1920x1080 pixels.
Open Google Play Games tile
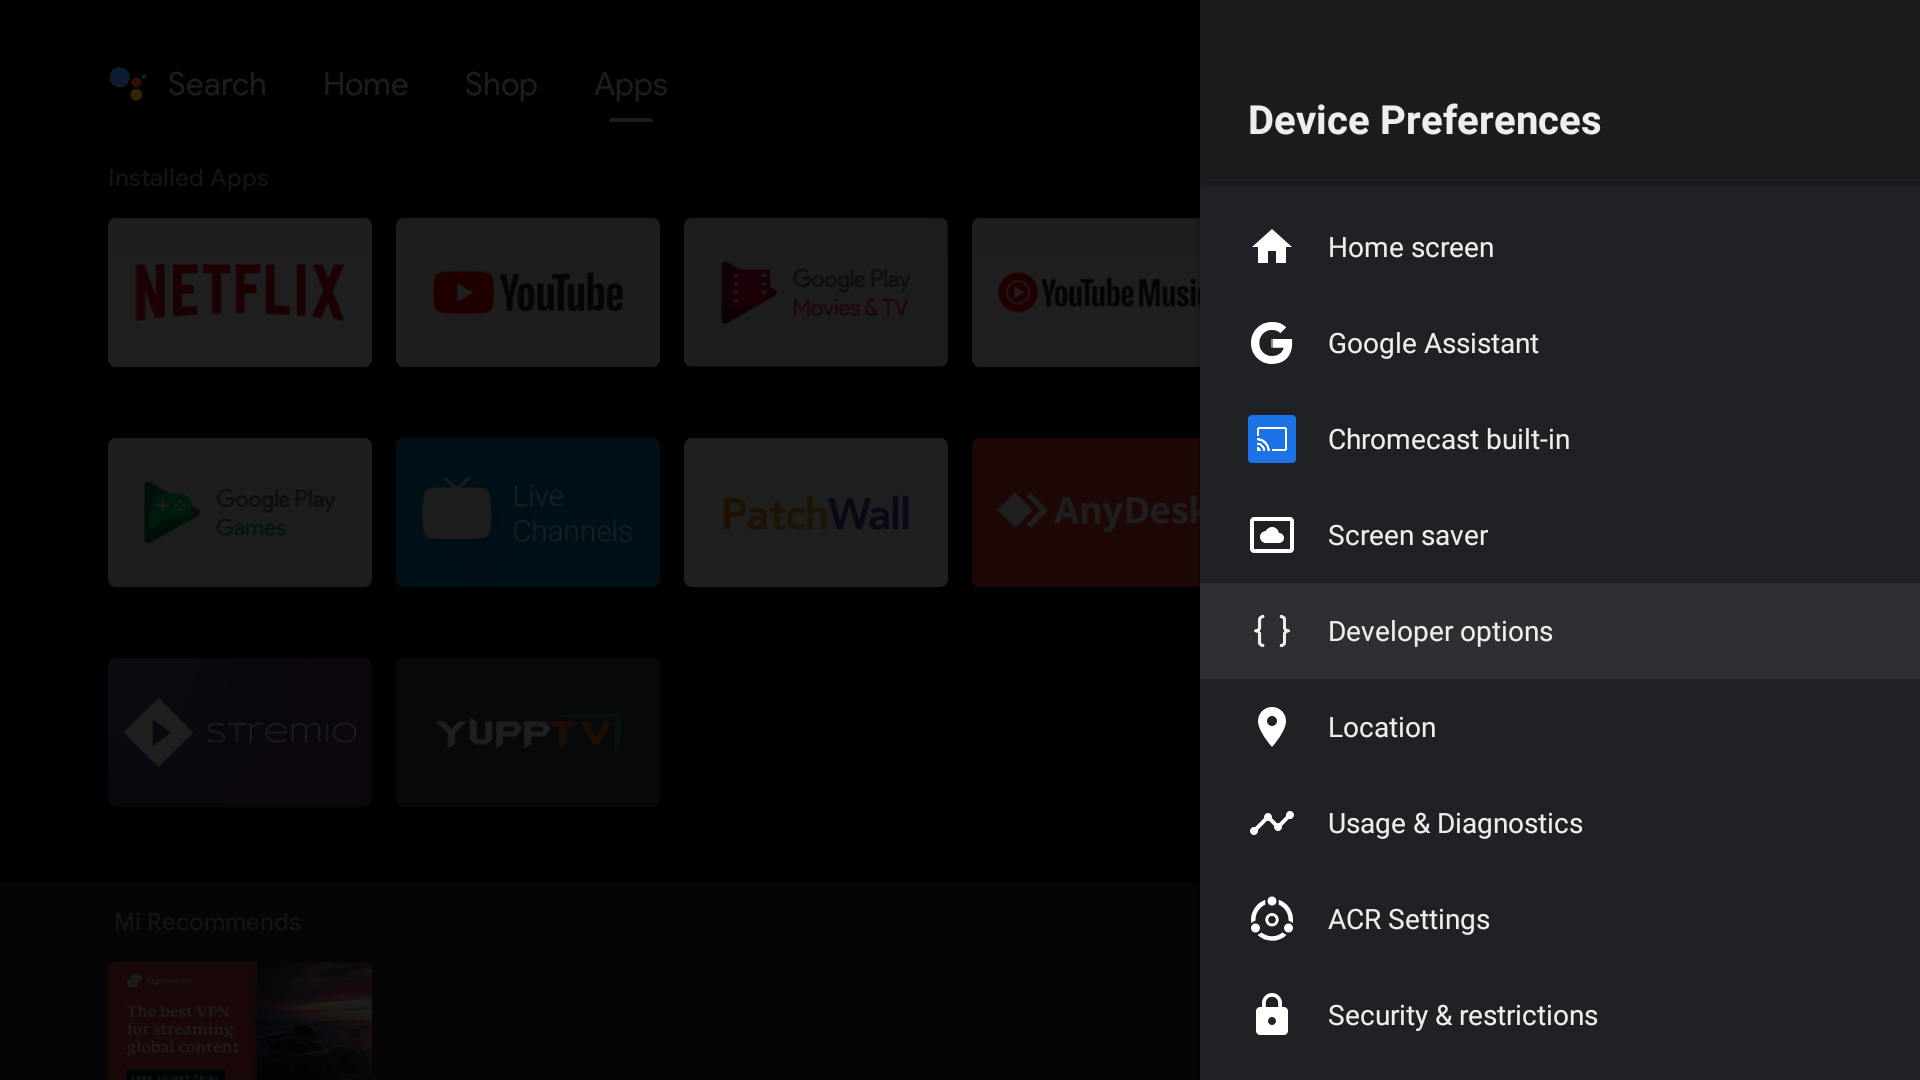pos(240,512)
